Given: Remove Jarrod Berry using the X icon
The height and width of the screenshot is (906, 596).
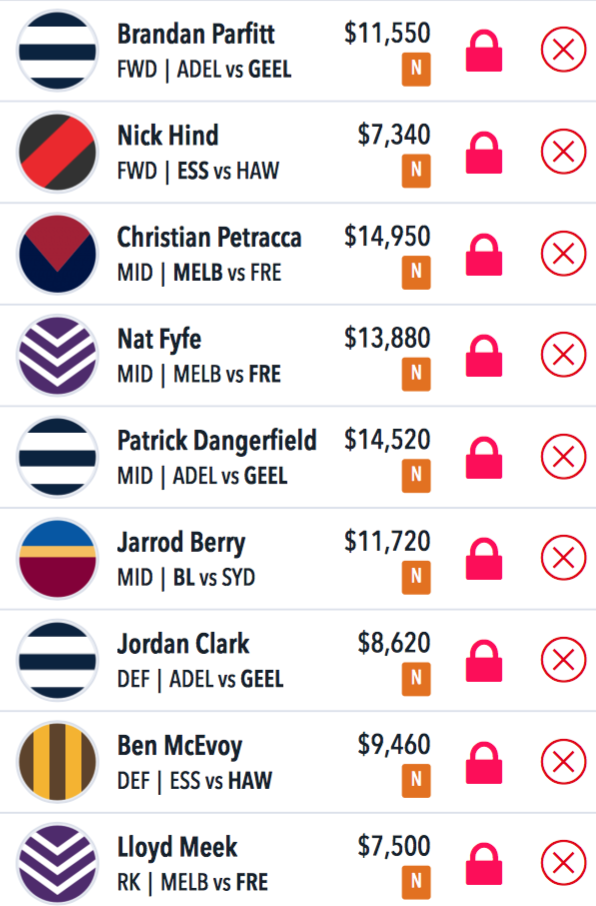Looking at the screenshot, I should [564, 558].
